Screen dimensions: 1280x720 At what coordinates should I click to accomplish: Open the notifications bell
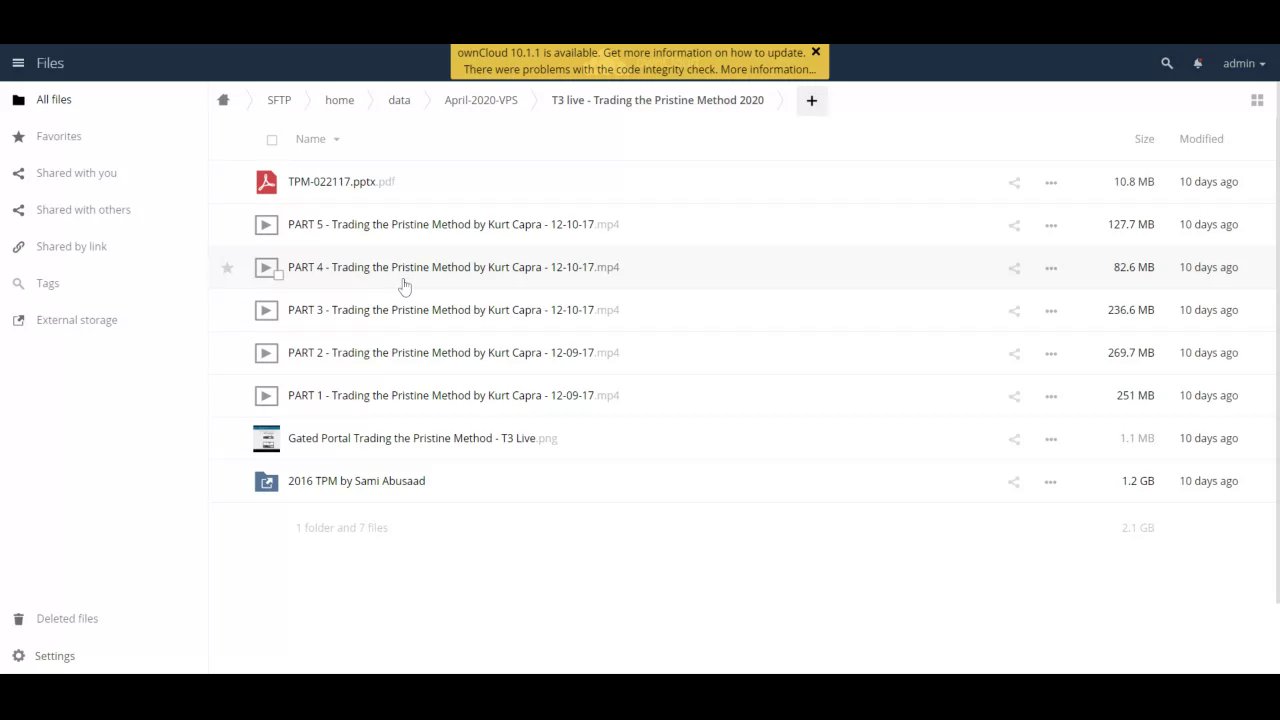1198,63
